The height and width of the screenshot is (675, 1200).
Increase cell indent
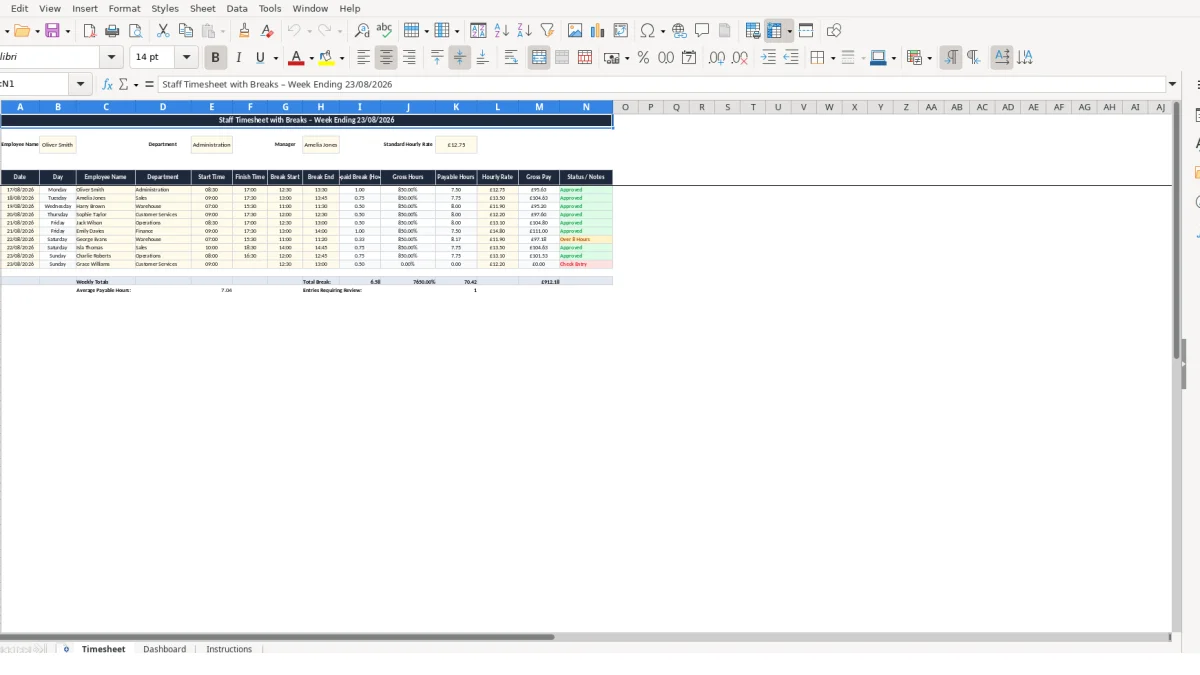[768, 58]
